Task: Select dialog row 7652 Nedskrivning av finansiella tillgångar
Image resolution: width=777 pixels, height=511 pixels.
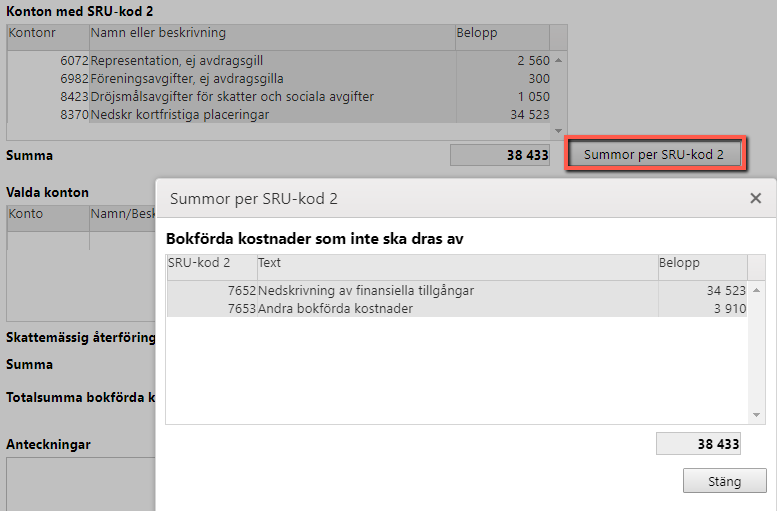Action: pyautogui.click(x=457, y=290)
